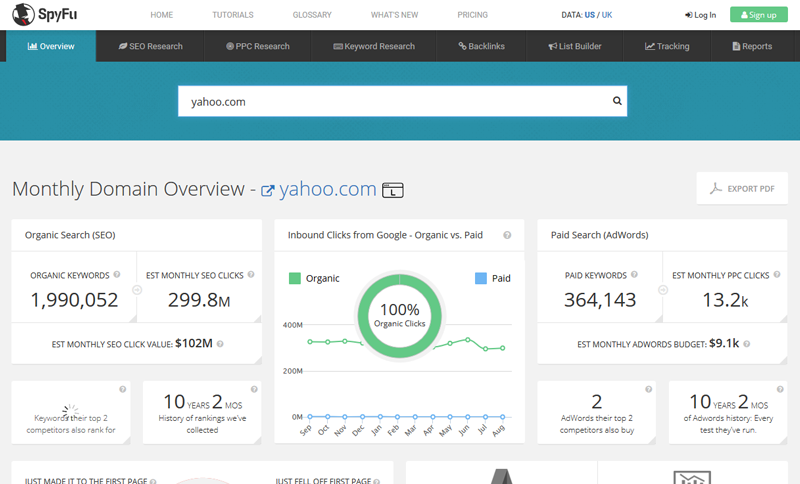Go to the HOME page

tap(162, 15)
